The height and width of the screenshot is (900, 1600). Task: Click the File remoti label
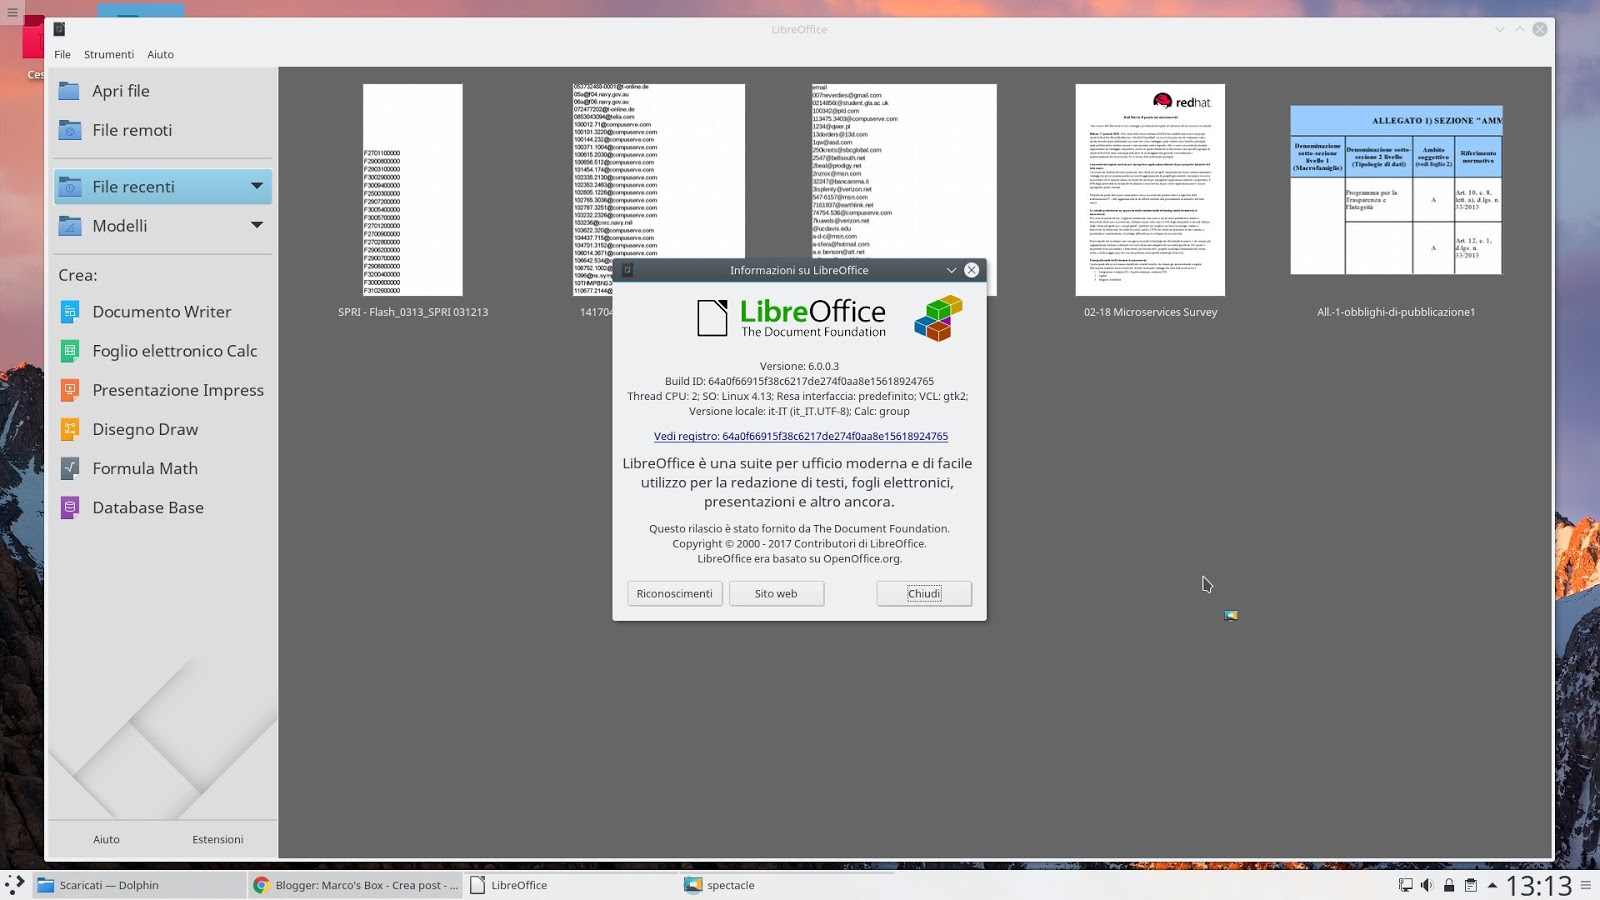(x=132, y=130)
